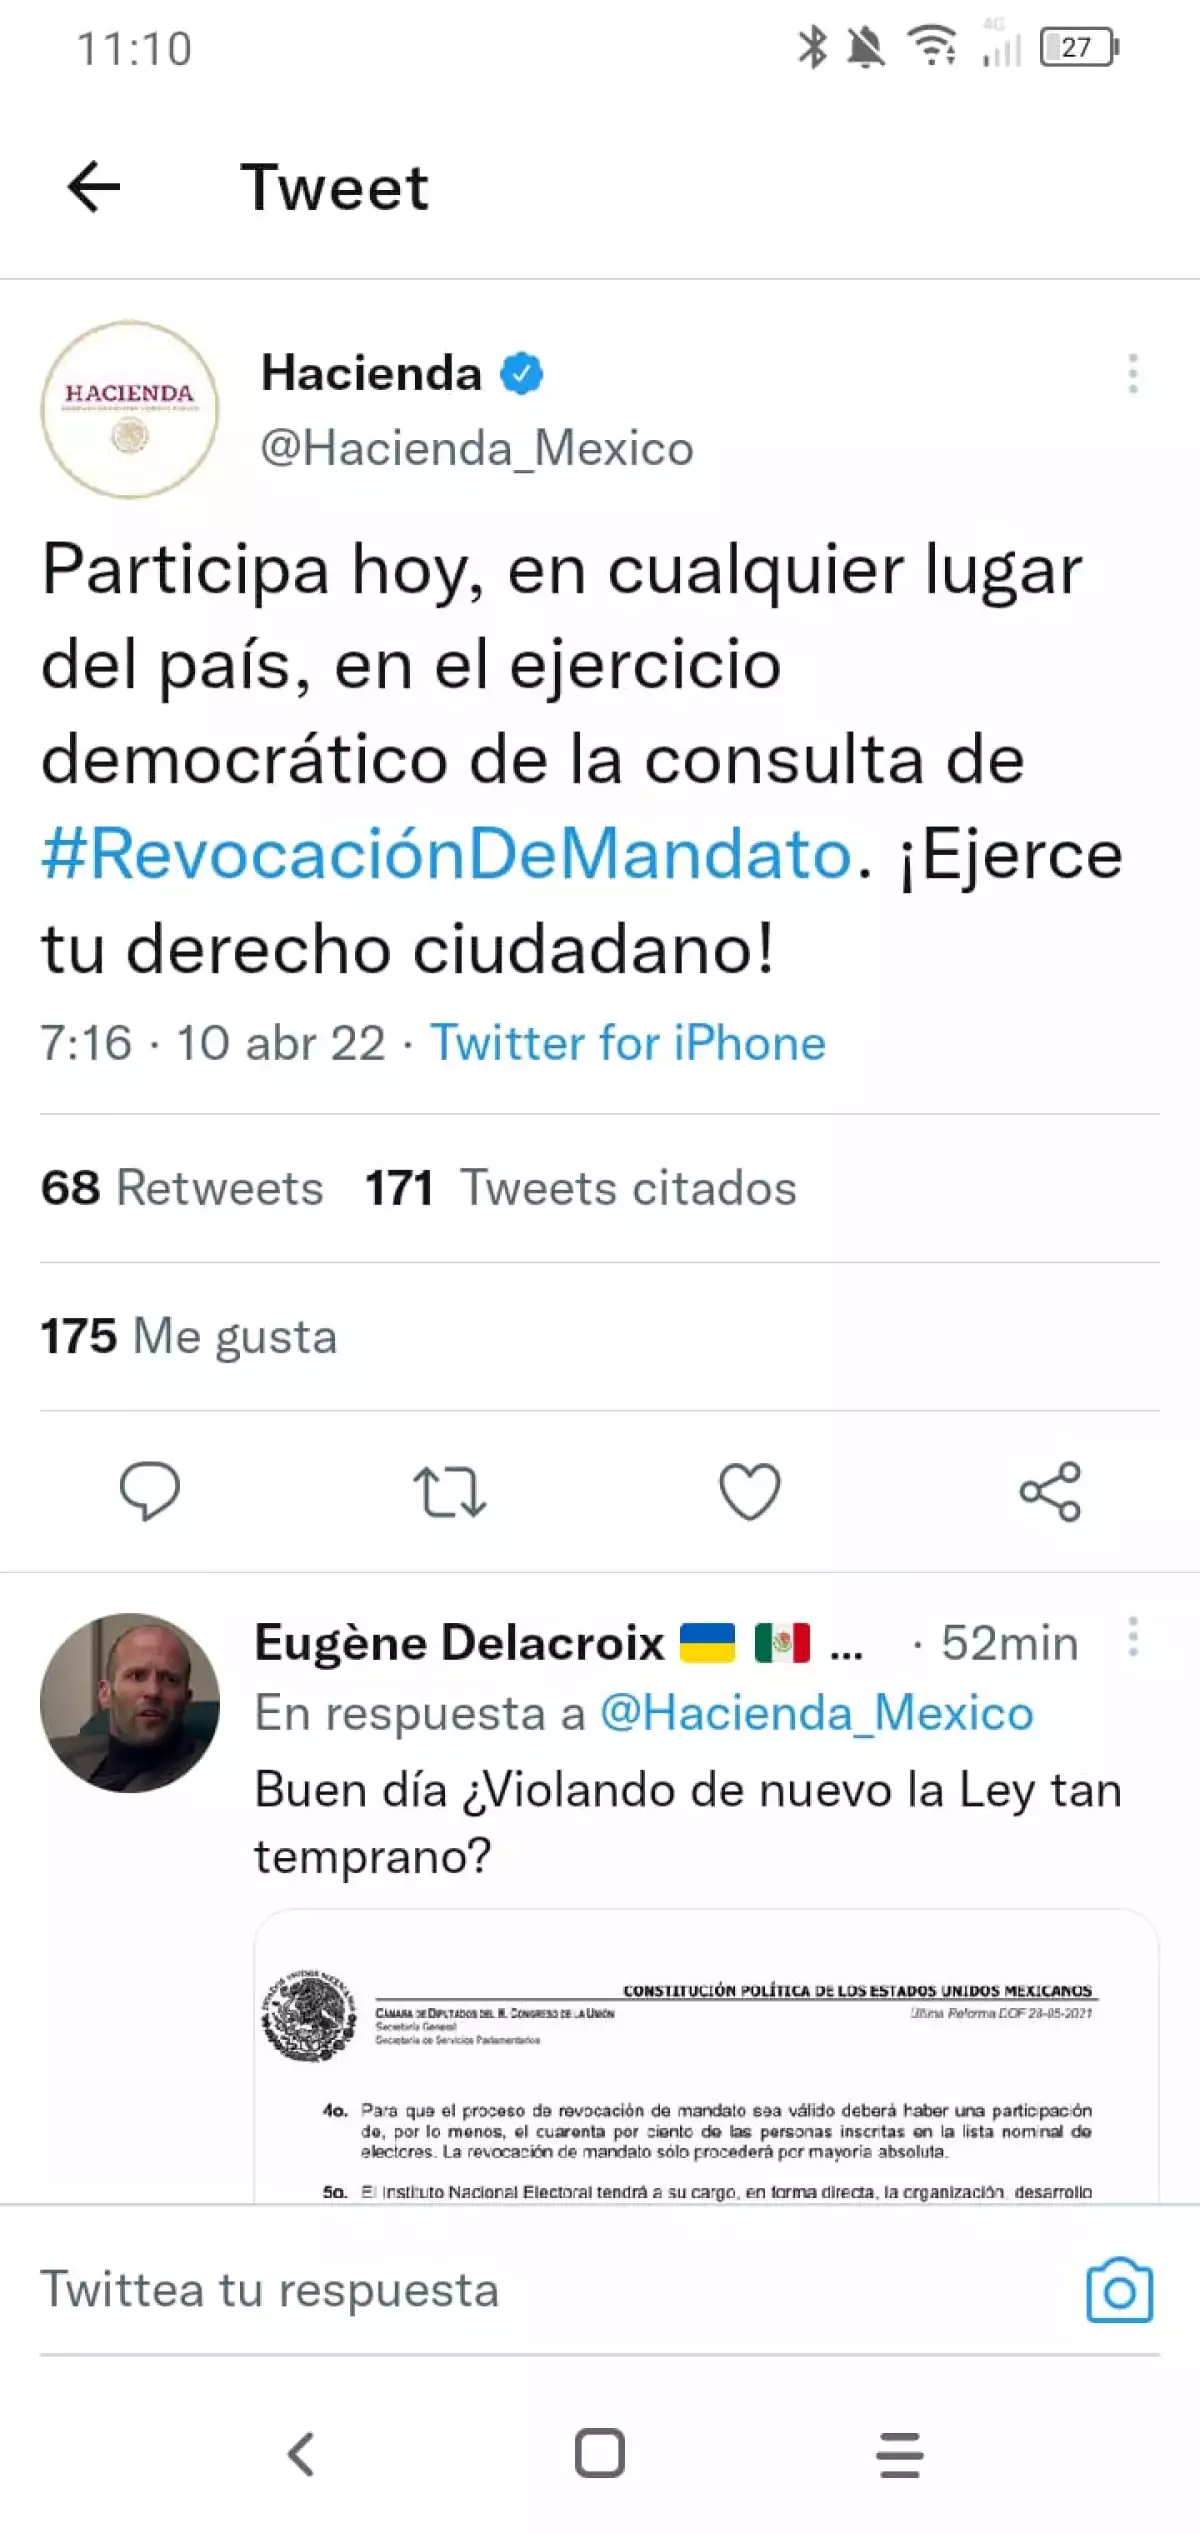Go back using the top arrow
Image resolution: width=1200 pixels, height=2533 pixels.
click(94, 187)
